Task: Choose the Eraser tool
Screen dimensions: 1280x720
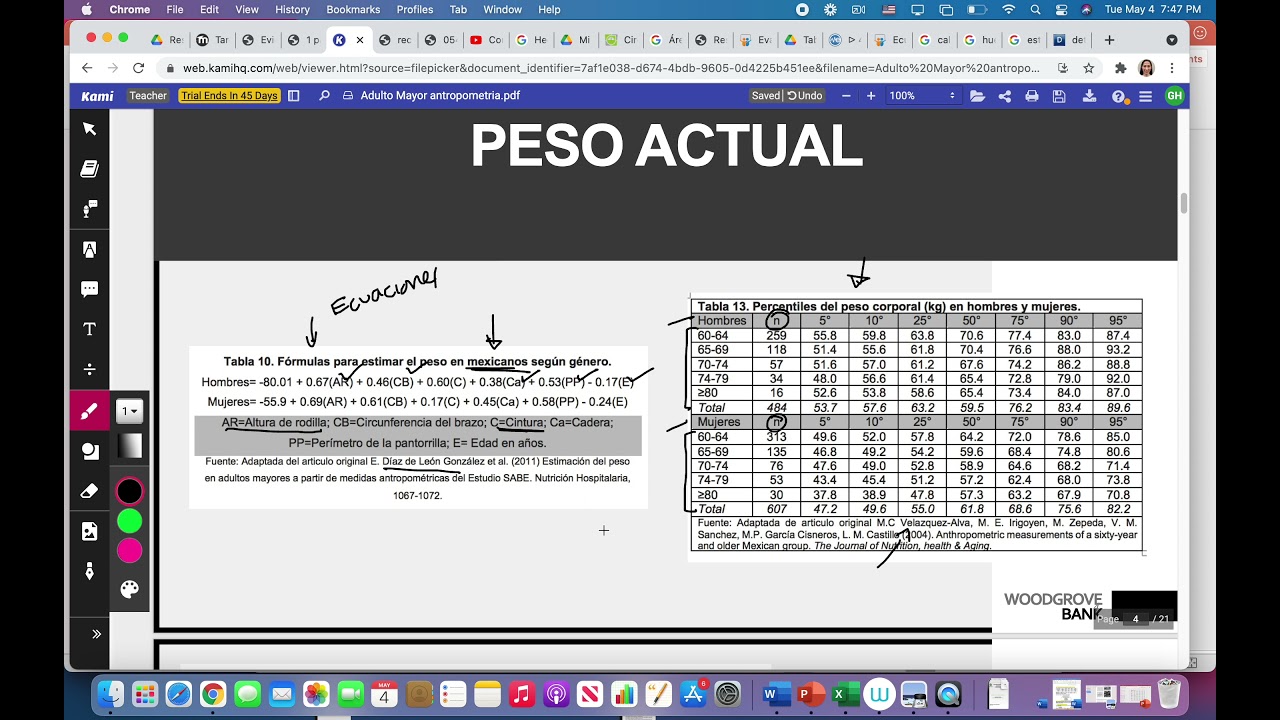Action: (89, 491)
